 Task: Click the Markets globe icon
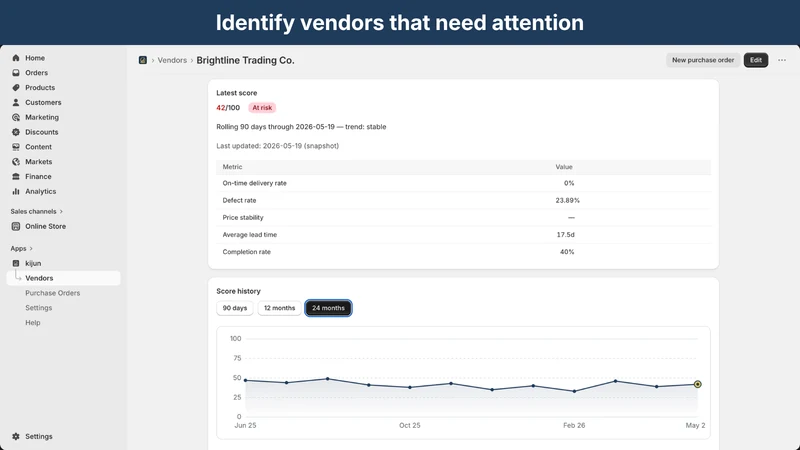pyautogui.click(x=16, y=162)
